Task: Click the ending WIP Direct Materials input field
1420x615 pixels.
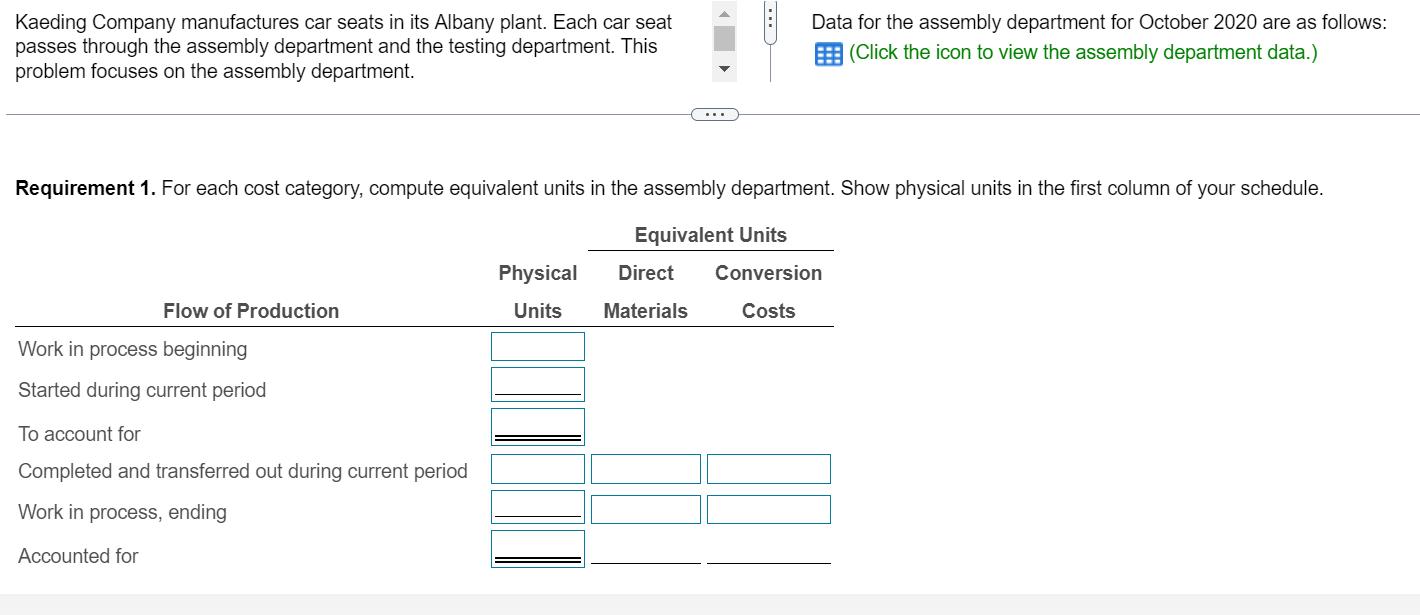Action: pyautogui.click(x=645, y=508)
